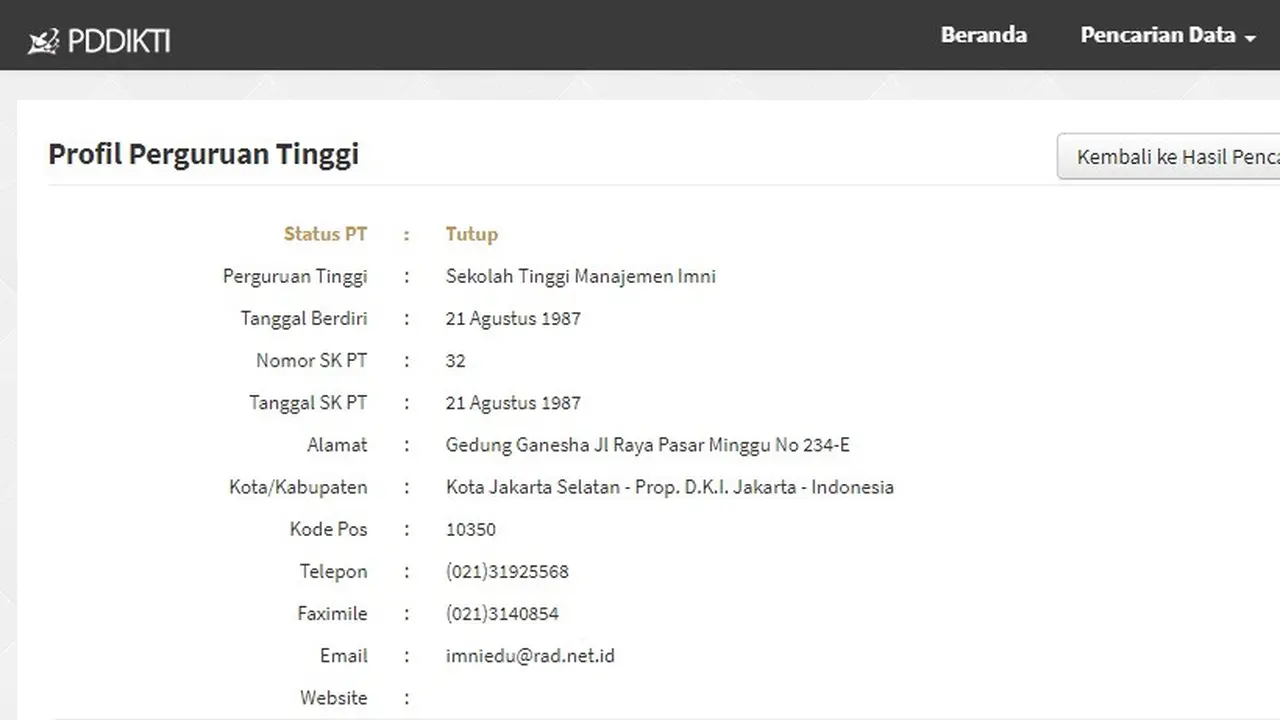Click the Tanggal Berdiri label
1280x720 pixels.
tap(304, 318)
